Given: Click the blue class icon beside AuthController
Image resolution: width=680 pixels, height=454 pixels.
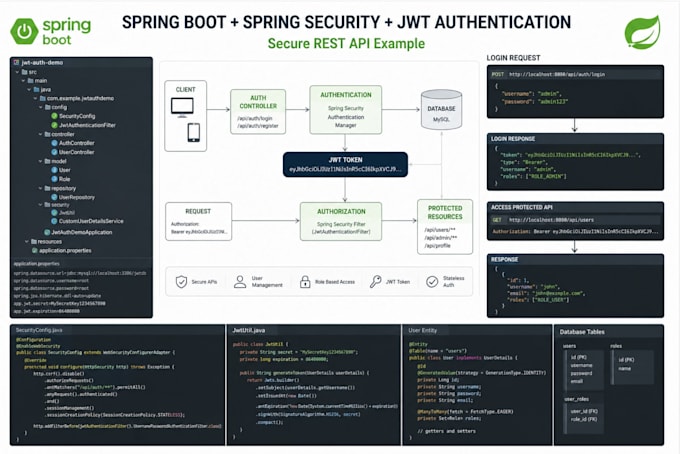Looking at the screenshot, I should (54, 143).
